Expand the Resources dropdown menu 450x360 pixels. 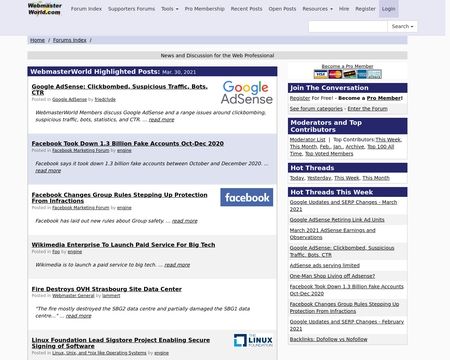pyautogui.click(x=317, y=9)
